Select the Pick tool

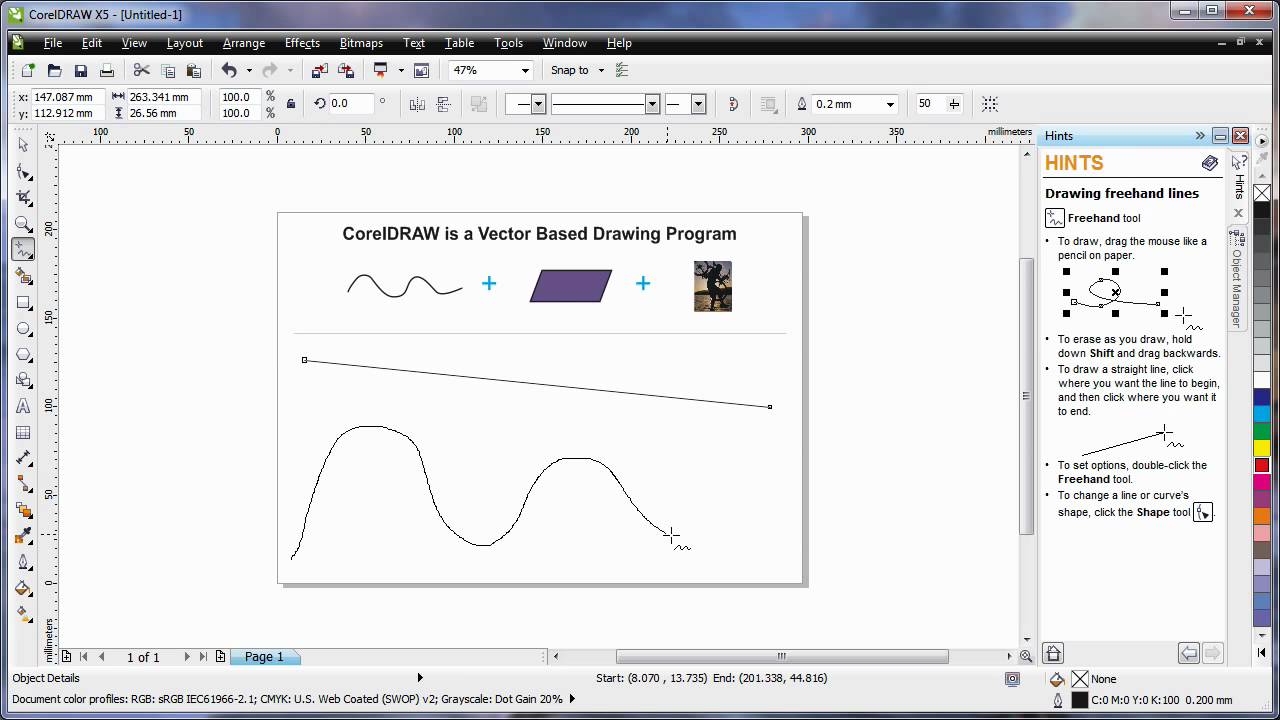tap(25, 145)
